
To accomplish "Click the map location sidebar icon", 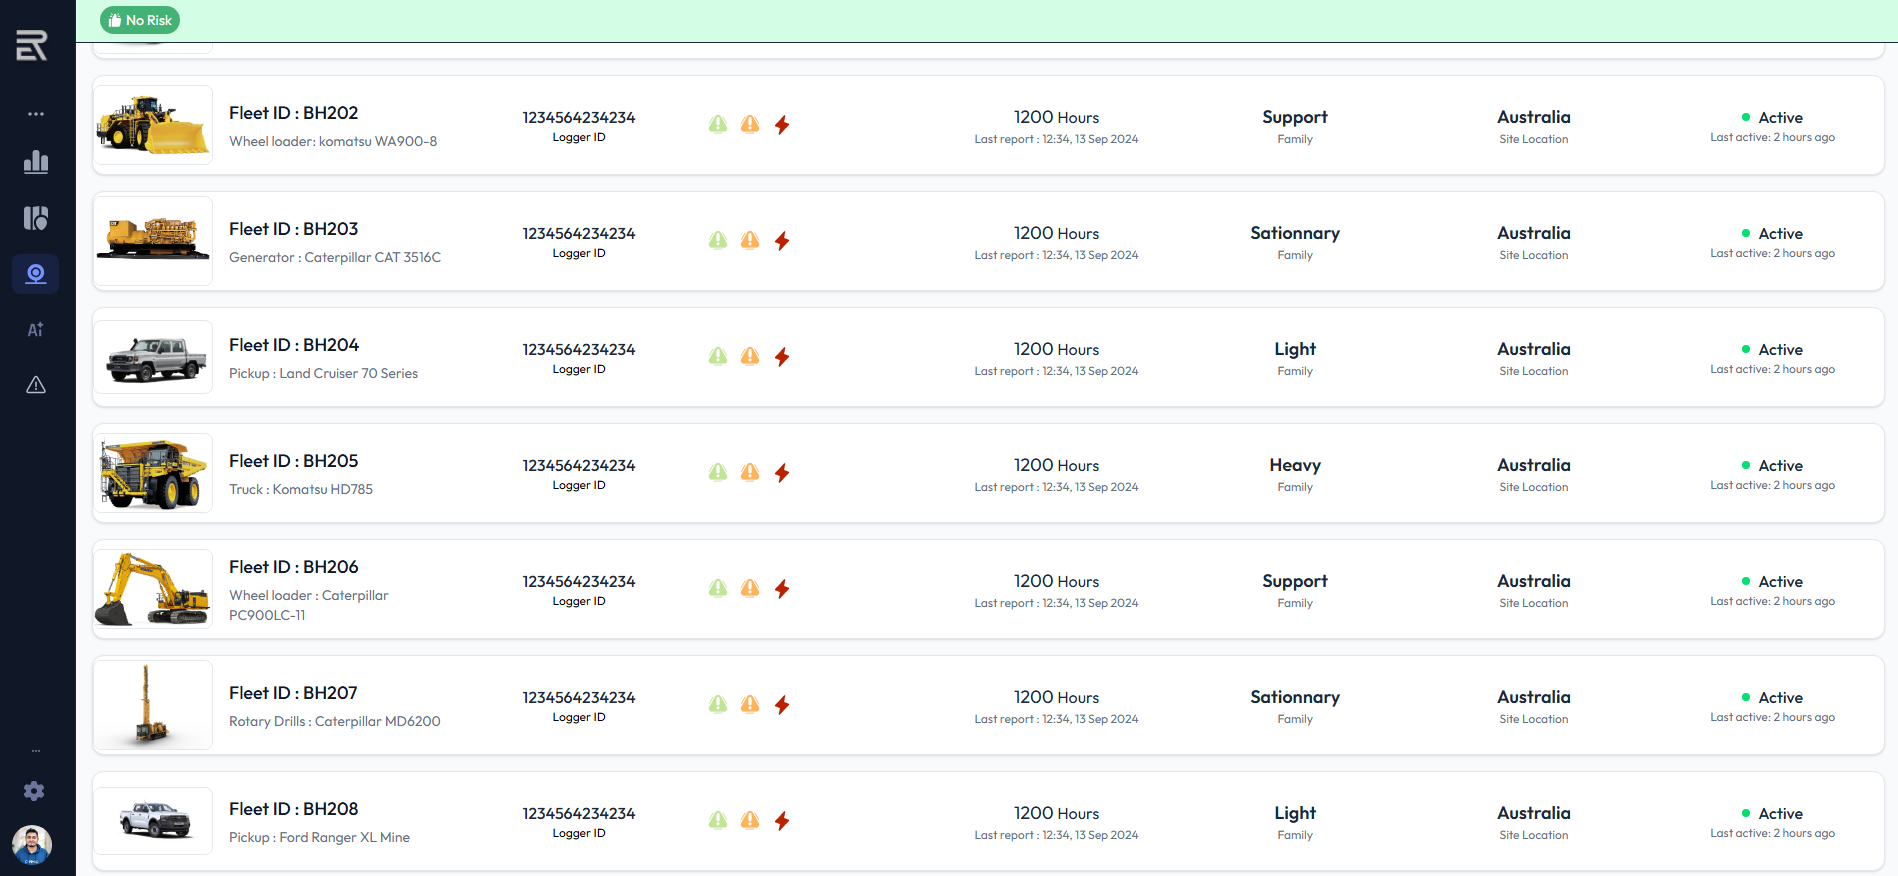I will point(36,218).
